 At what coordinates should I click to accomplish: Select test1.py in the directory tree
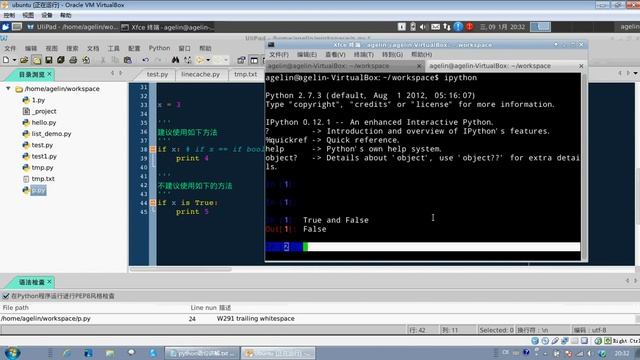(44, 156)
